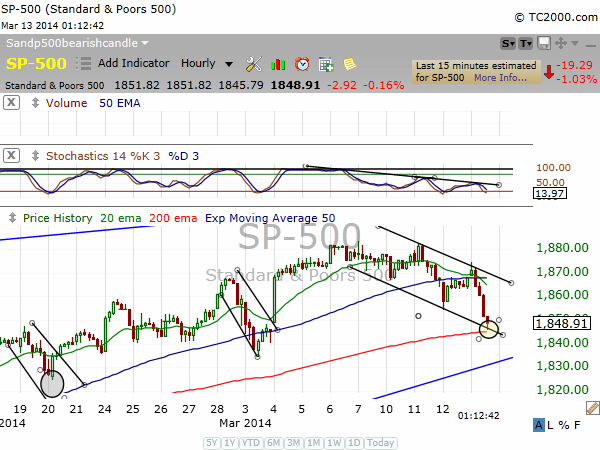The image size is (600, 450).
Task: Click the Mar 2014 date axis label
Action: [x=245, y=423]
